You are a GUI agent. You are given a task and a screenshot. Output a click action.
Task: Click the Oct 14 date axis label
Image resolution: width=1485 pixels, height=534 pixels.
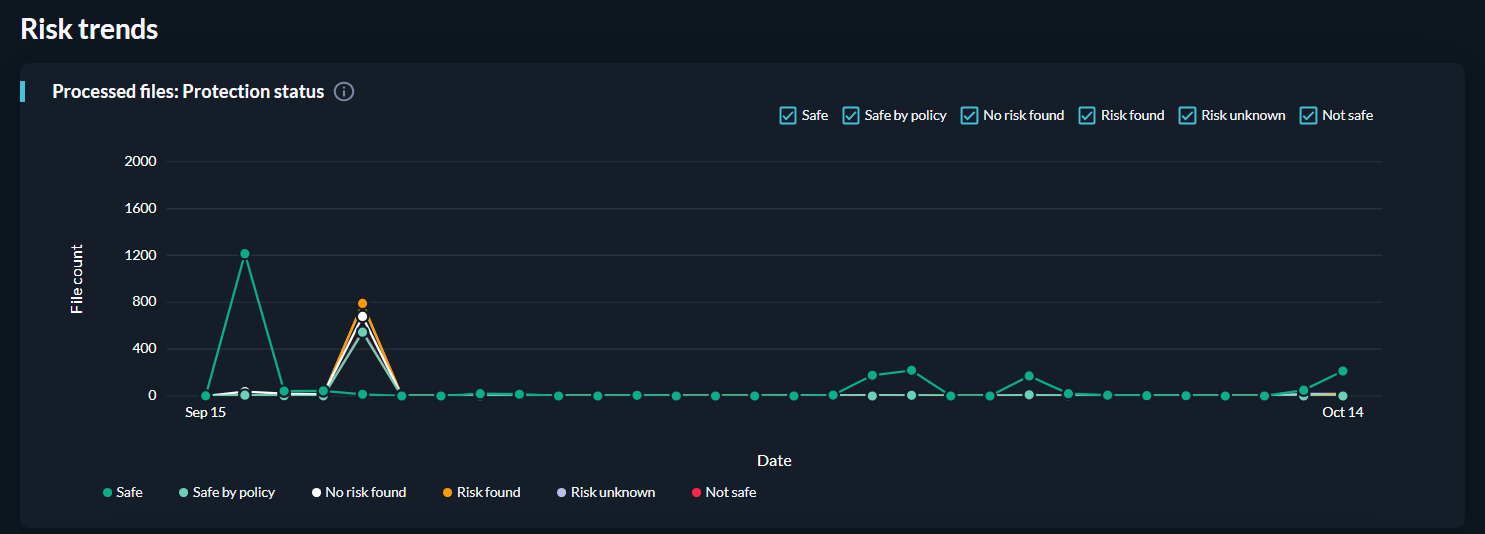coord(1342,412)
